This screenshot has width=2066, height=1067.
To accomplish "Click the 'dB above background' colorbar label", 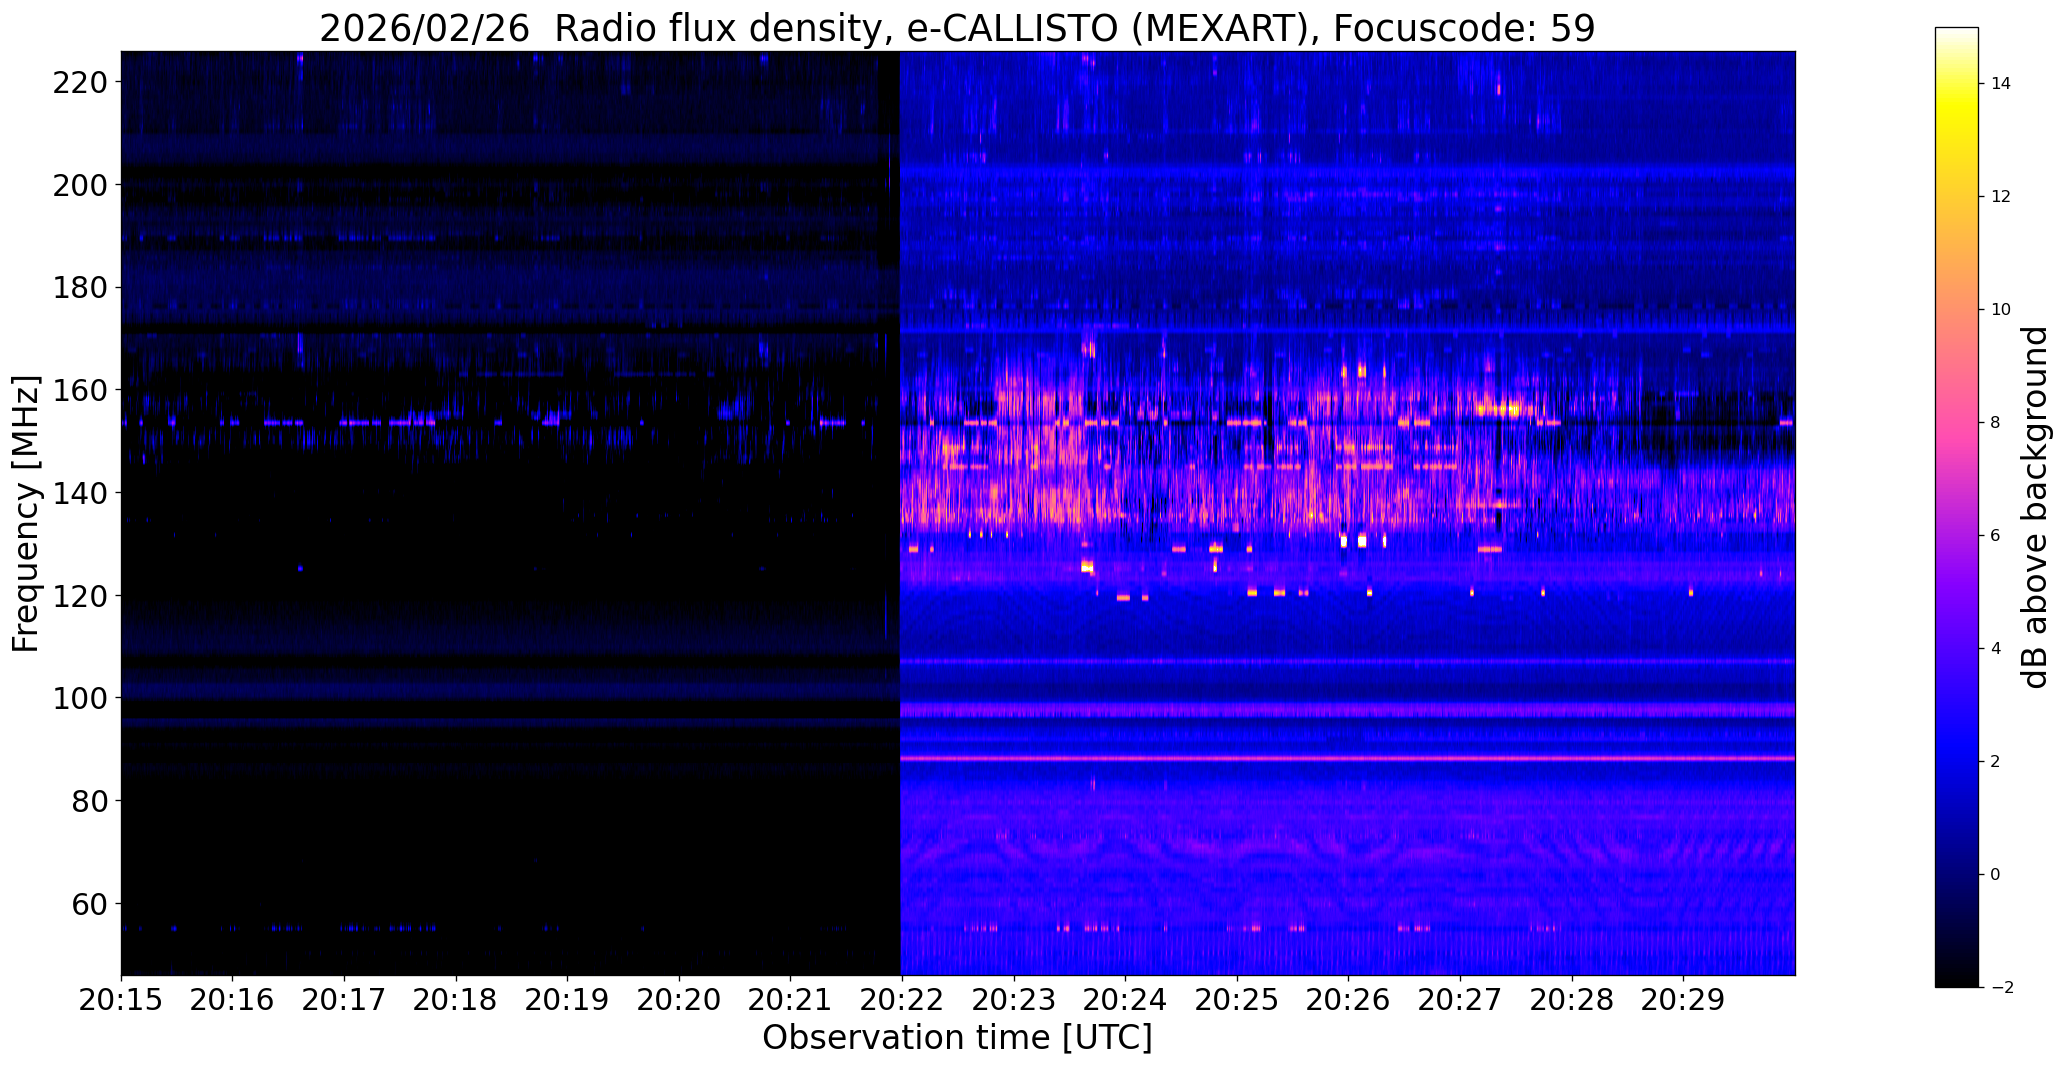I will 2035,507.
